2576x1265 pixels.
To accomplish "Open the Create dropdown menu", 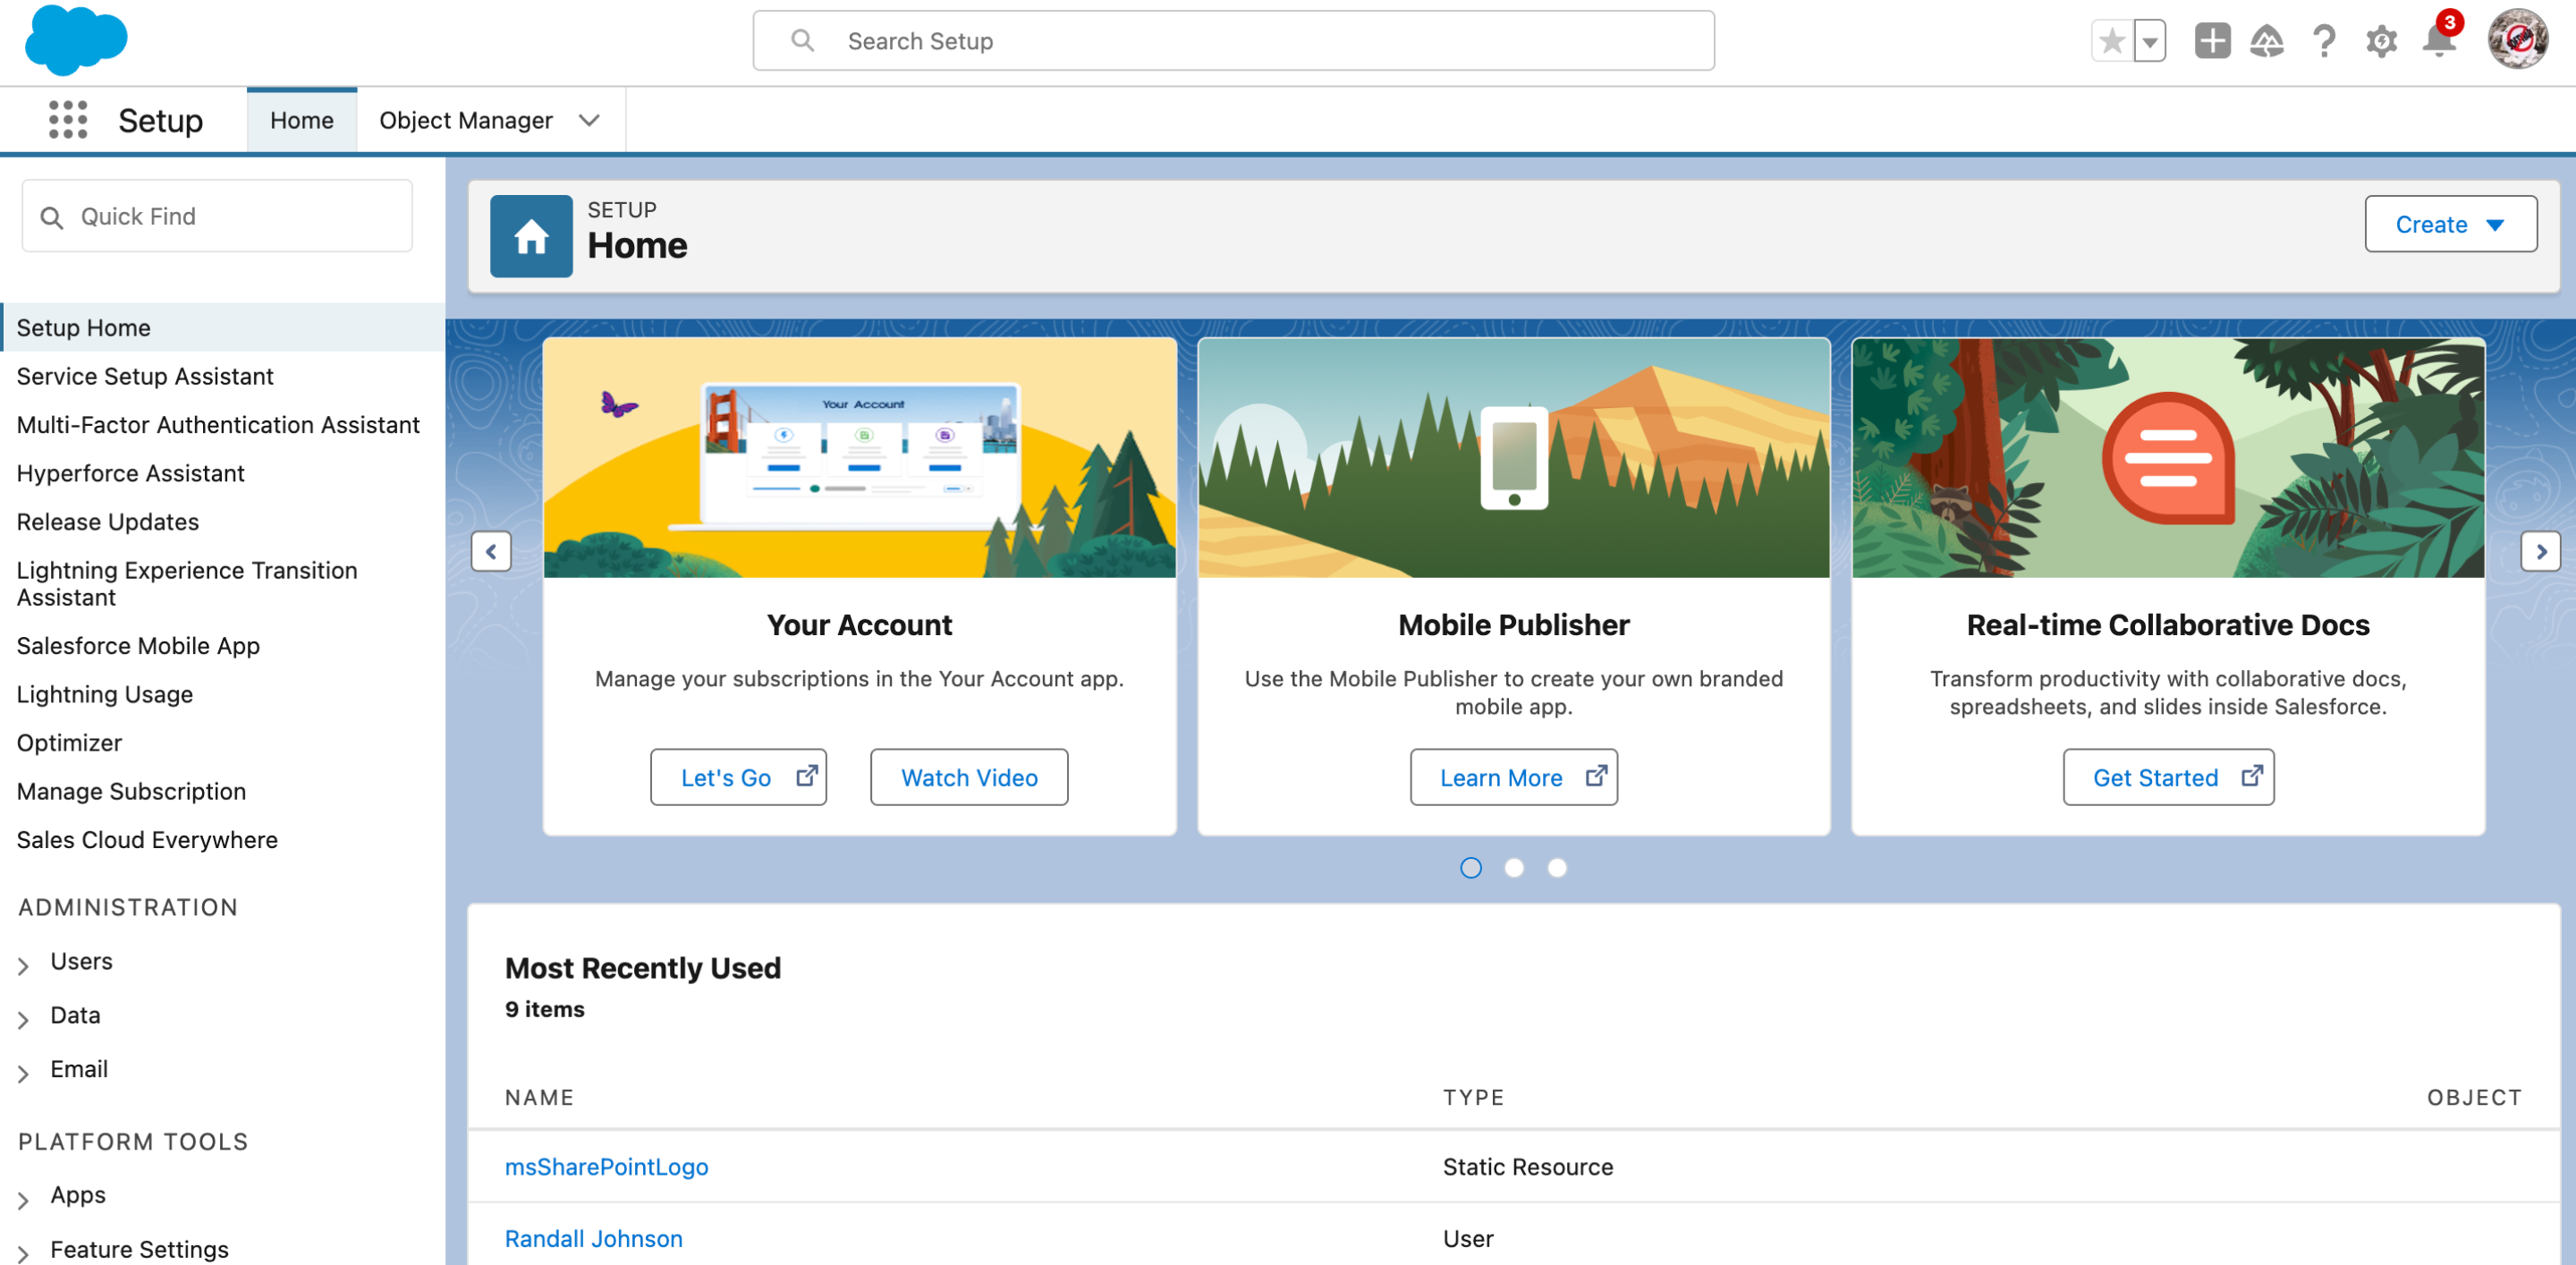I will click(x=2450, y=224).
